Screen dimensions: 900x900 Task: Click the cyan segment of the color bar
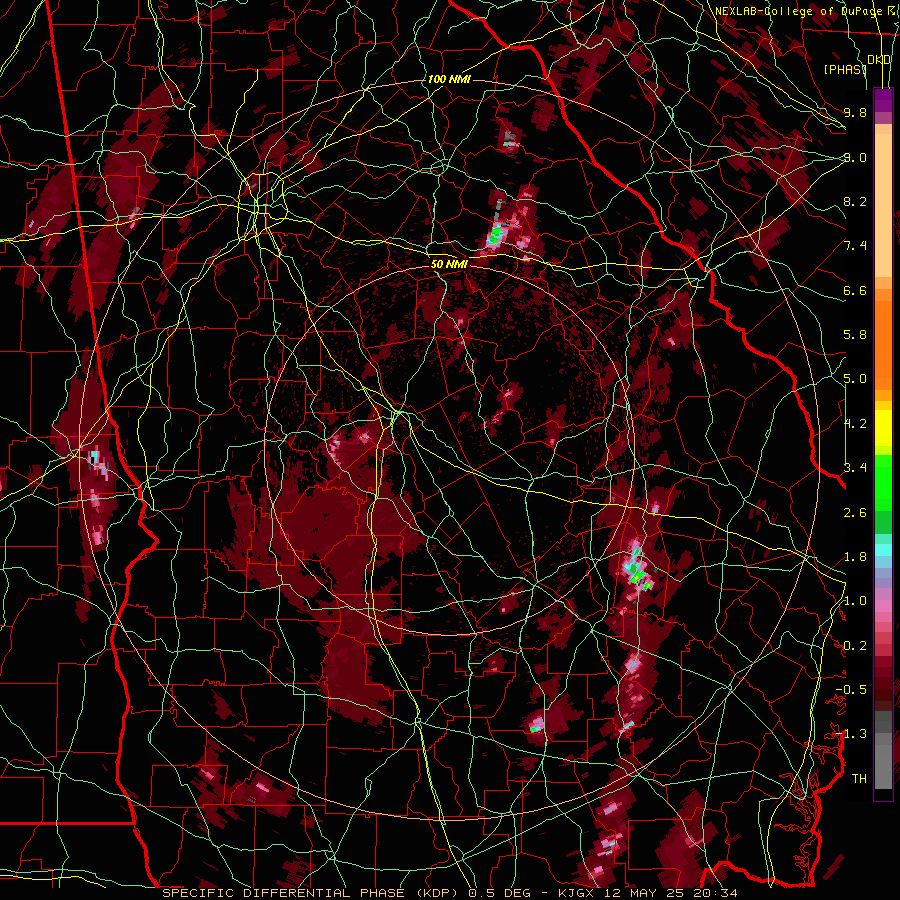[x=883, y=550]
